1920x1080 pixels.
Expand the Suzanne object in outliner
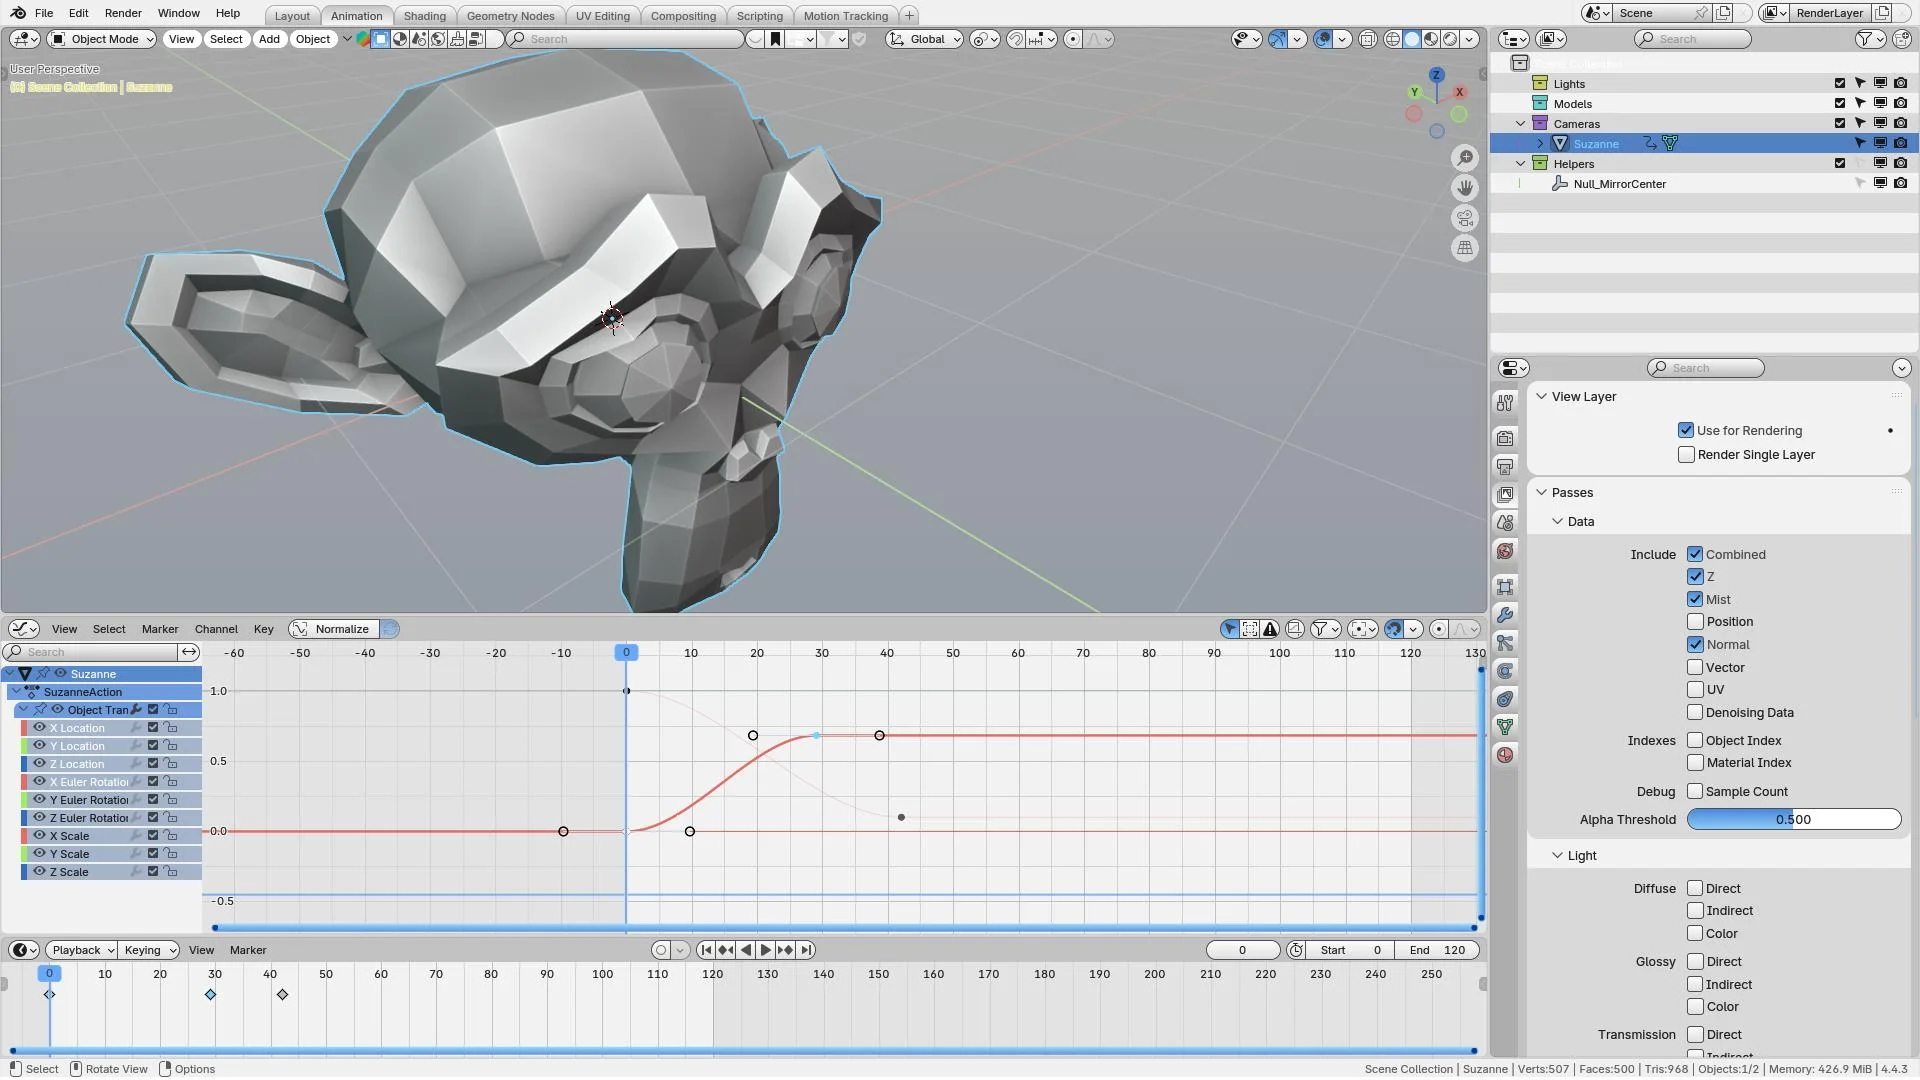pos(1541,144)
